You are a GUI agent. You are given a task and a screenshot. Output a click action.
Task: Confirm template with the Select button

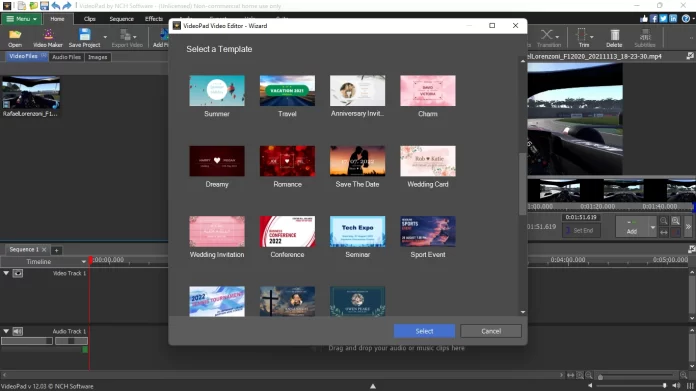click(x=424, y=331)
